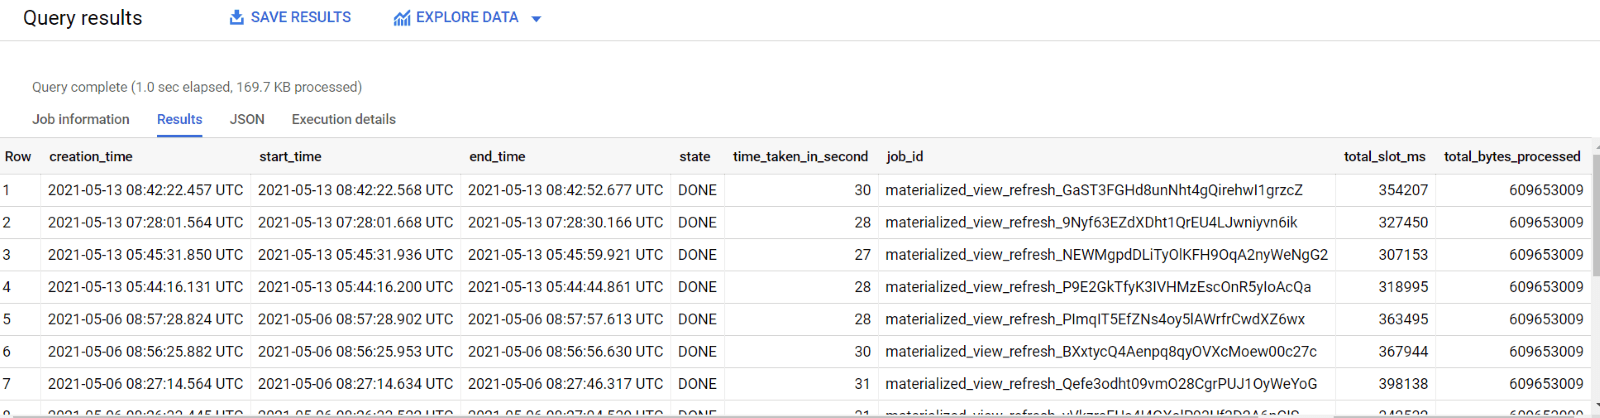Select total_slot_ms value 367944

(x=1403, y=352)
